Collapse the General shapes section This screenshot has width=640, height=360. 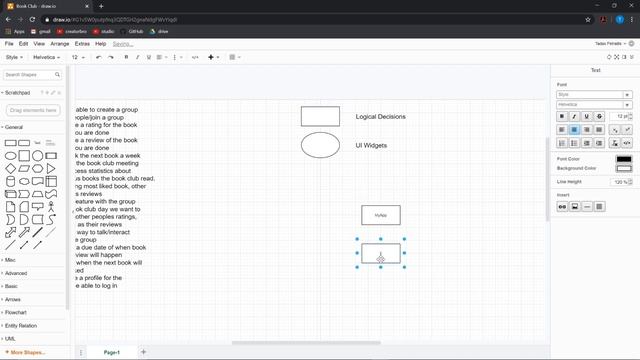(13, 127)
